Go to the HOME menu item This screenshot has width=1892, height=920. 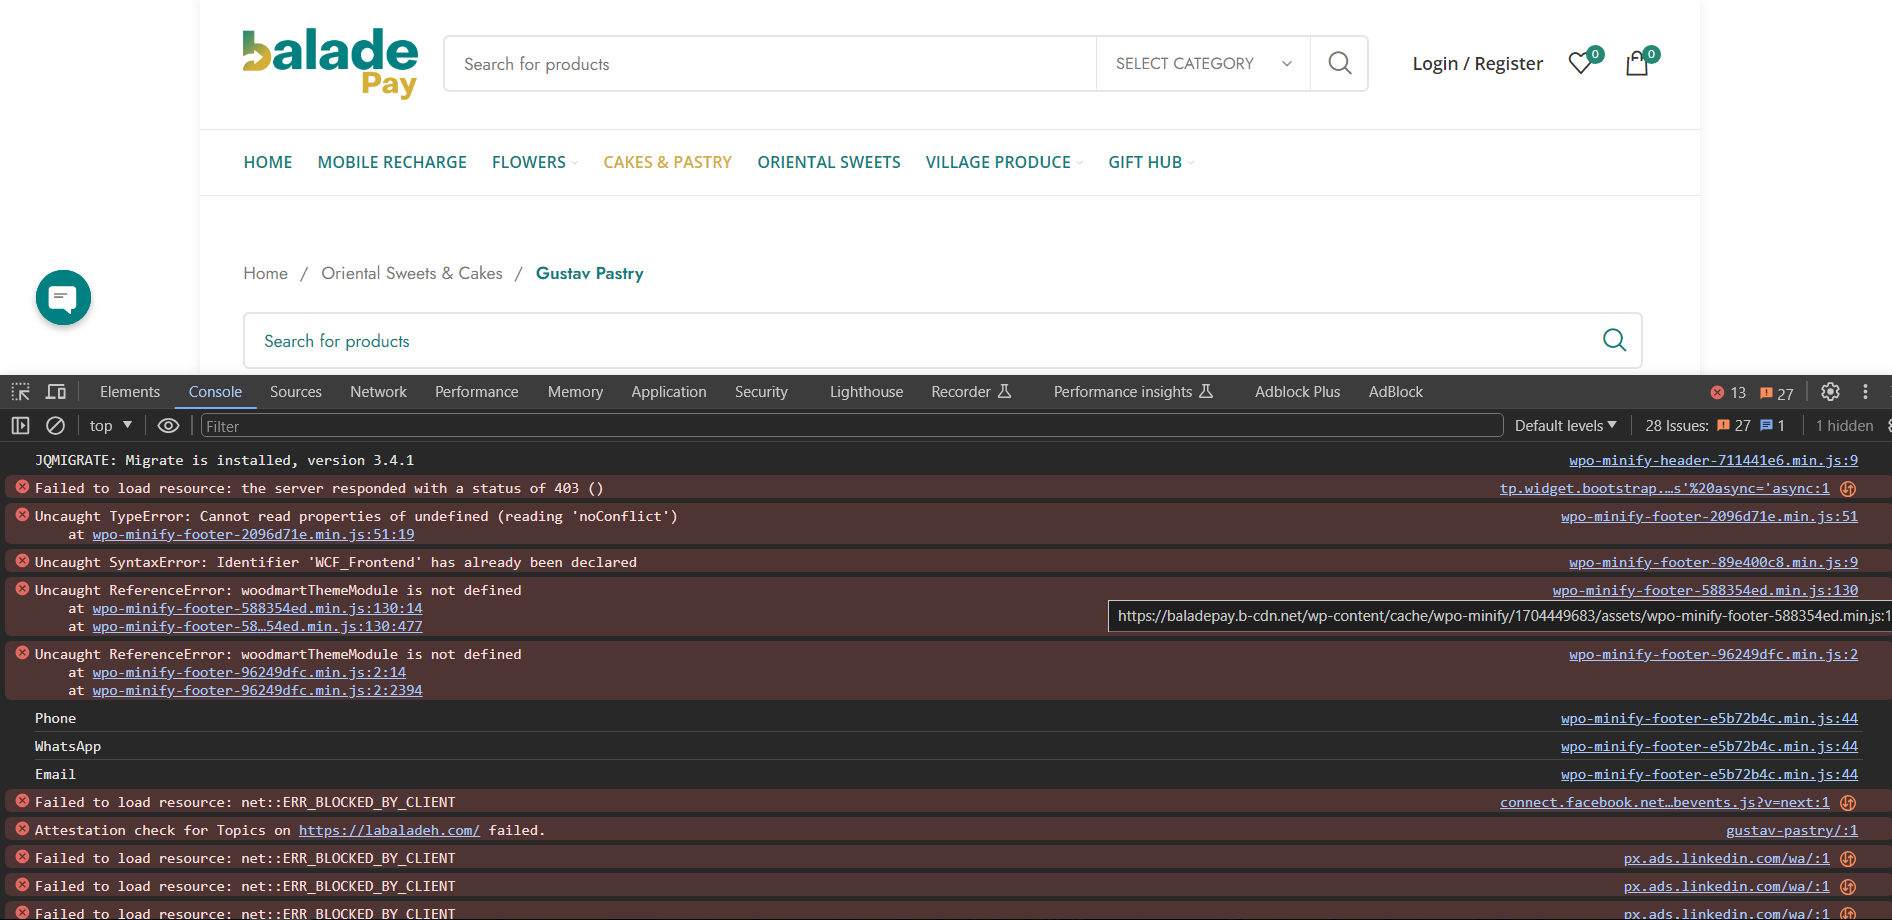coord(268,162)
